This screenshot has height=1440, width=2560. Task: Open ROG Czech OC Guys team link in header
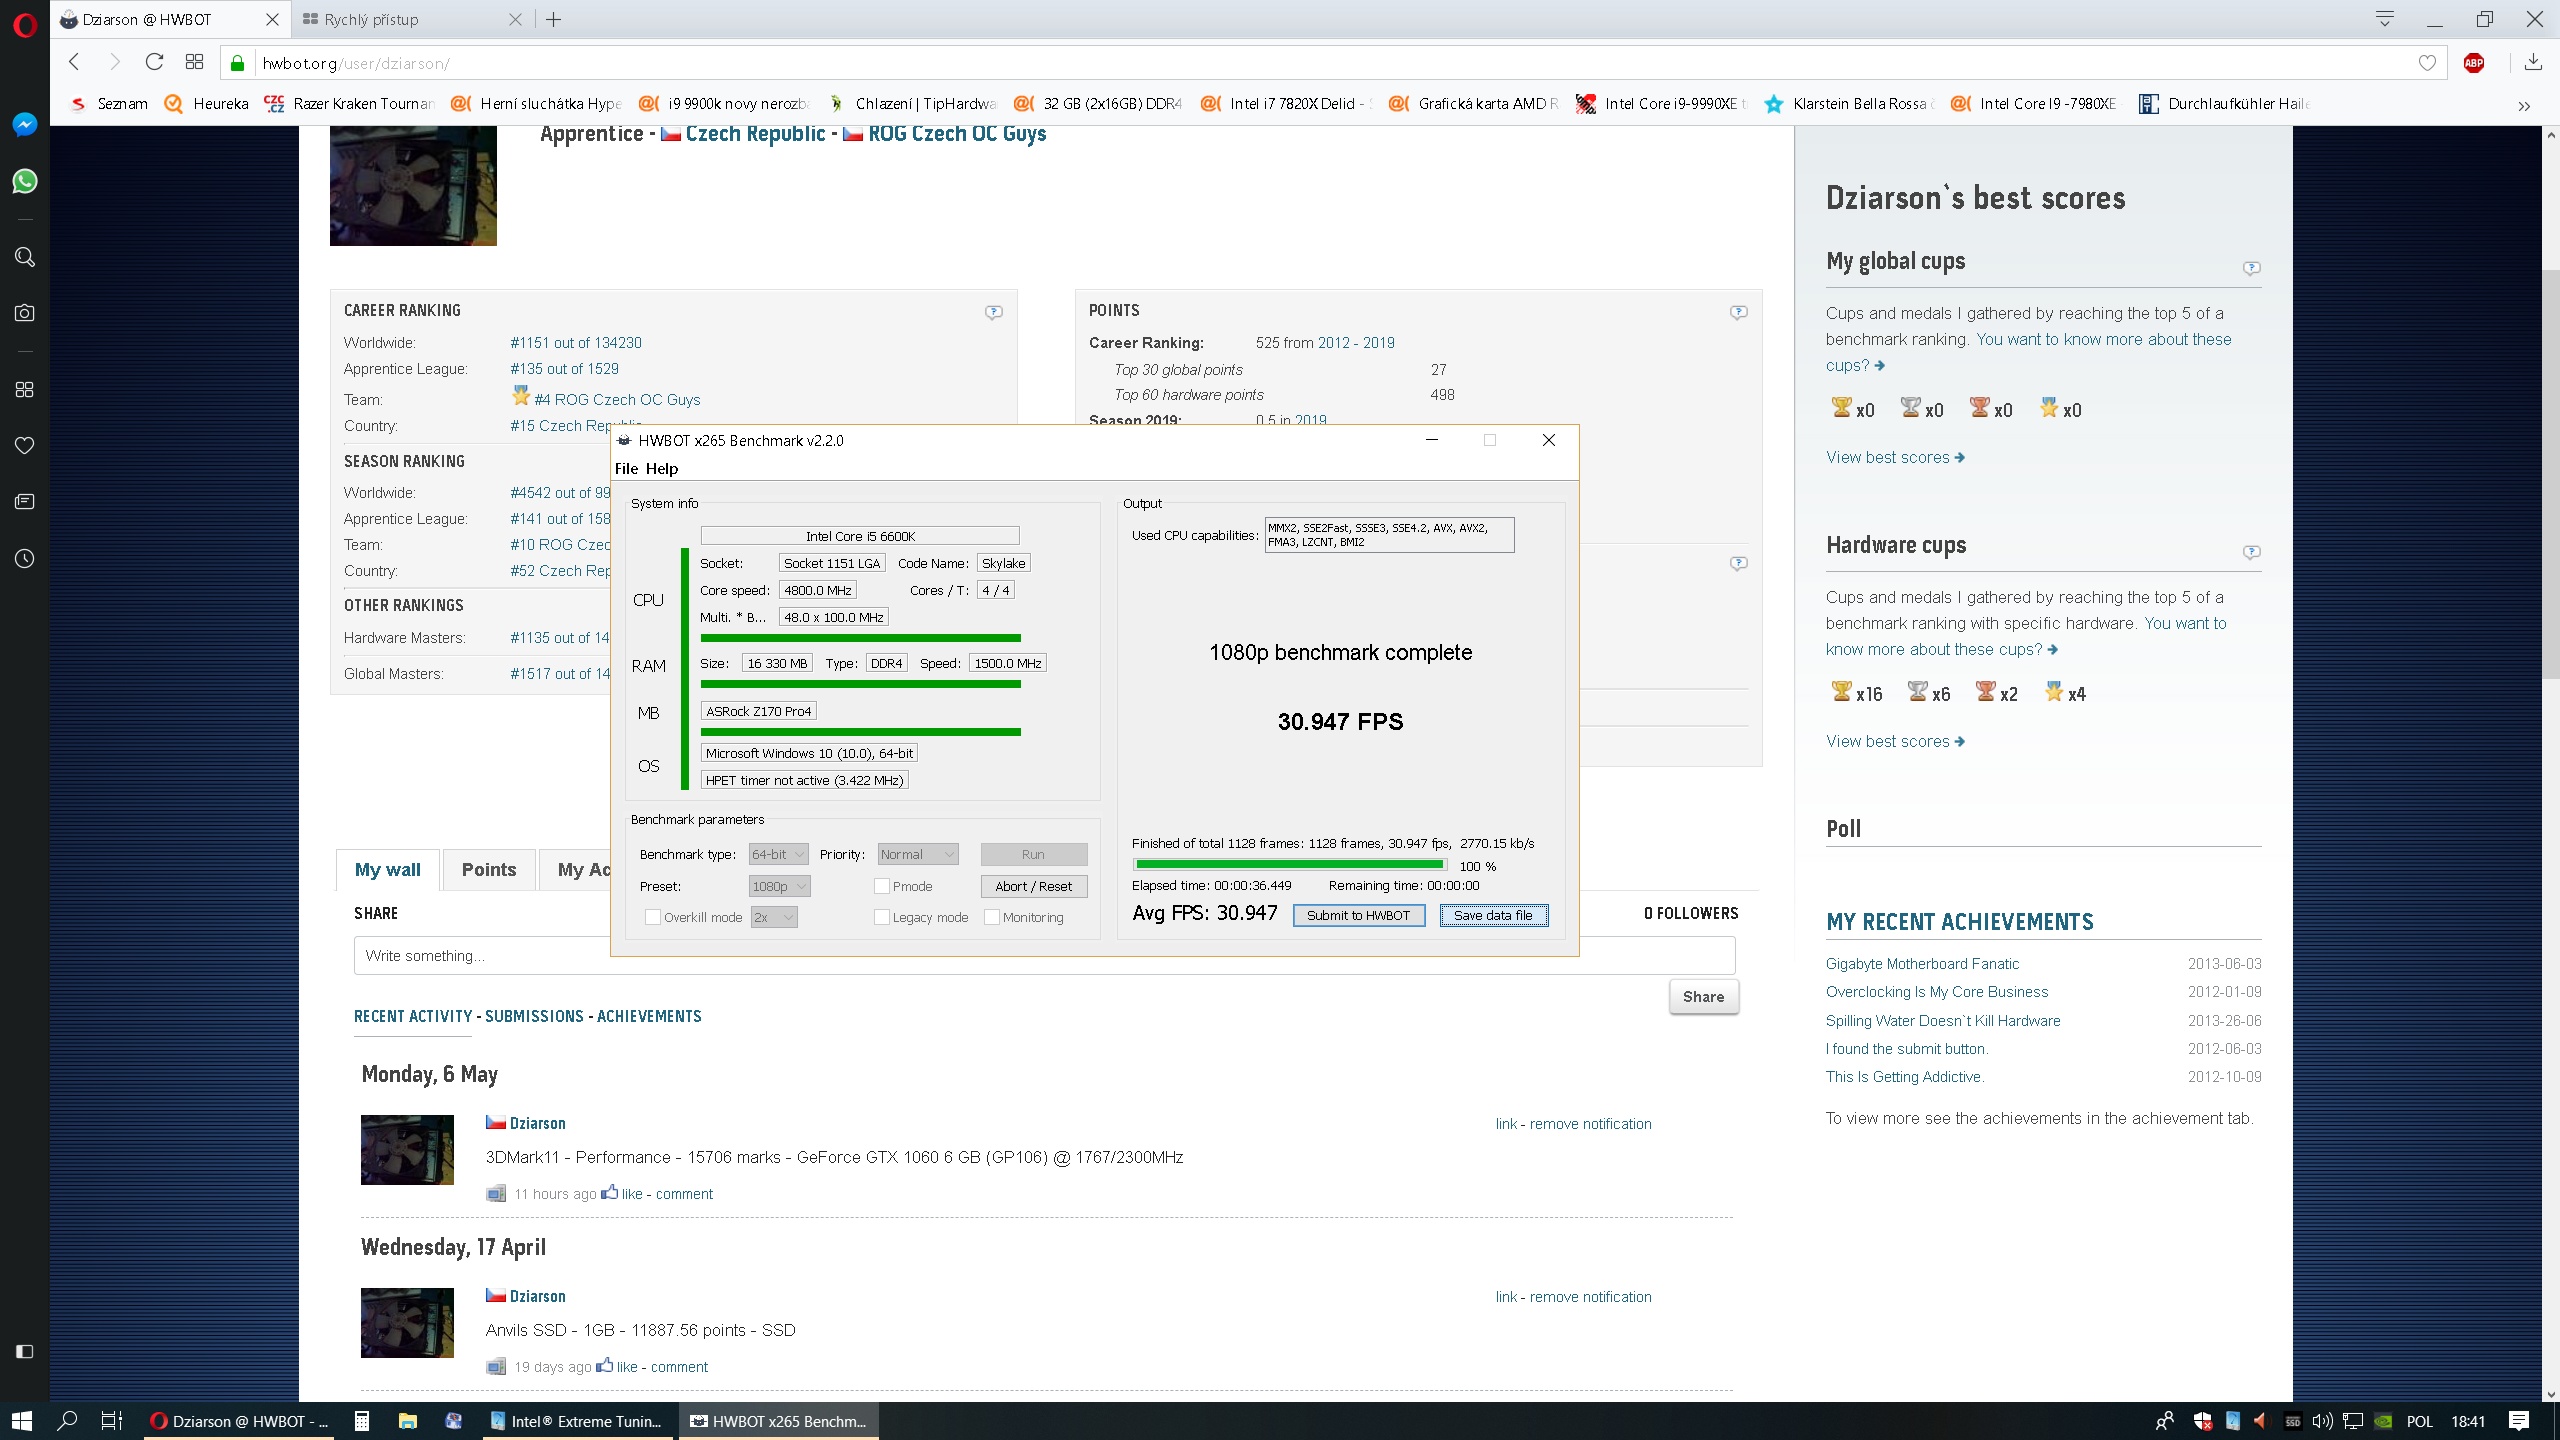pos(957,134)
